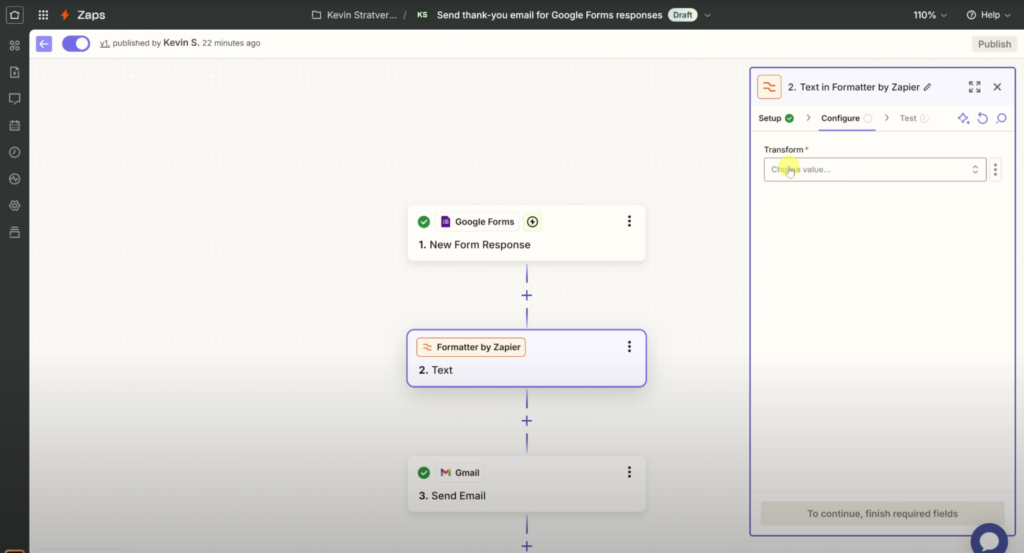Open the Transform value dropdown
1024x553 pixels.
[875, 169]
